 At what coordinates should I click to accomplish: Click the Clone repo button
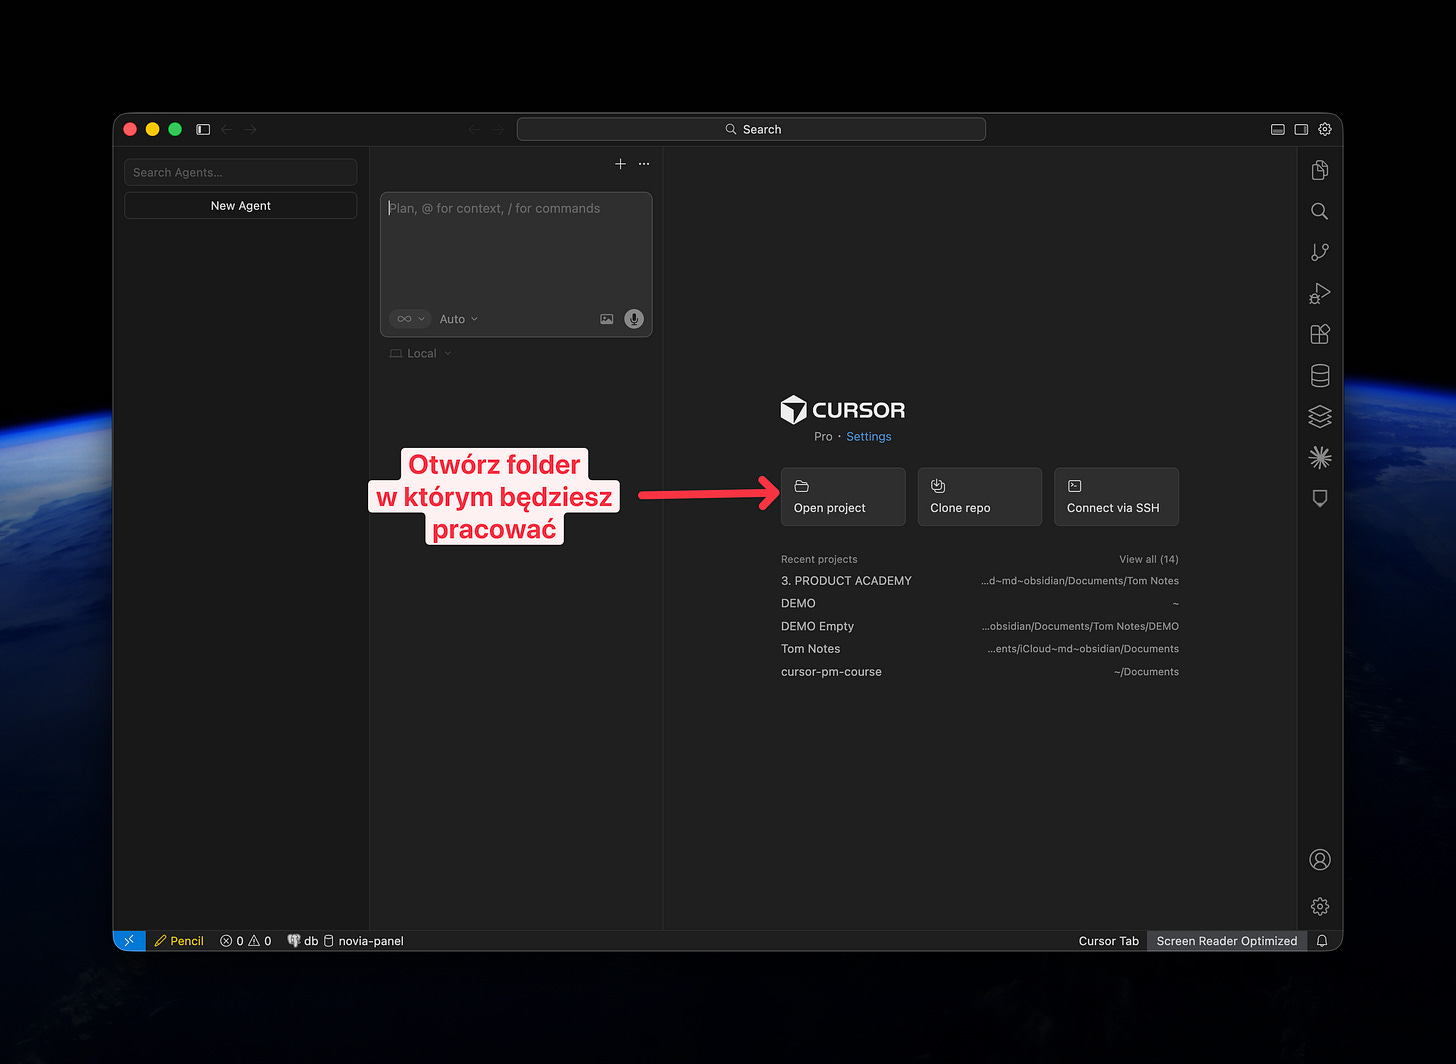coord(980,497)
